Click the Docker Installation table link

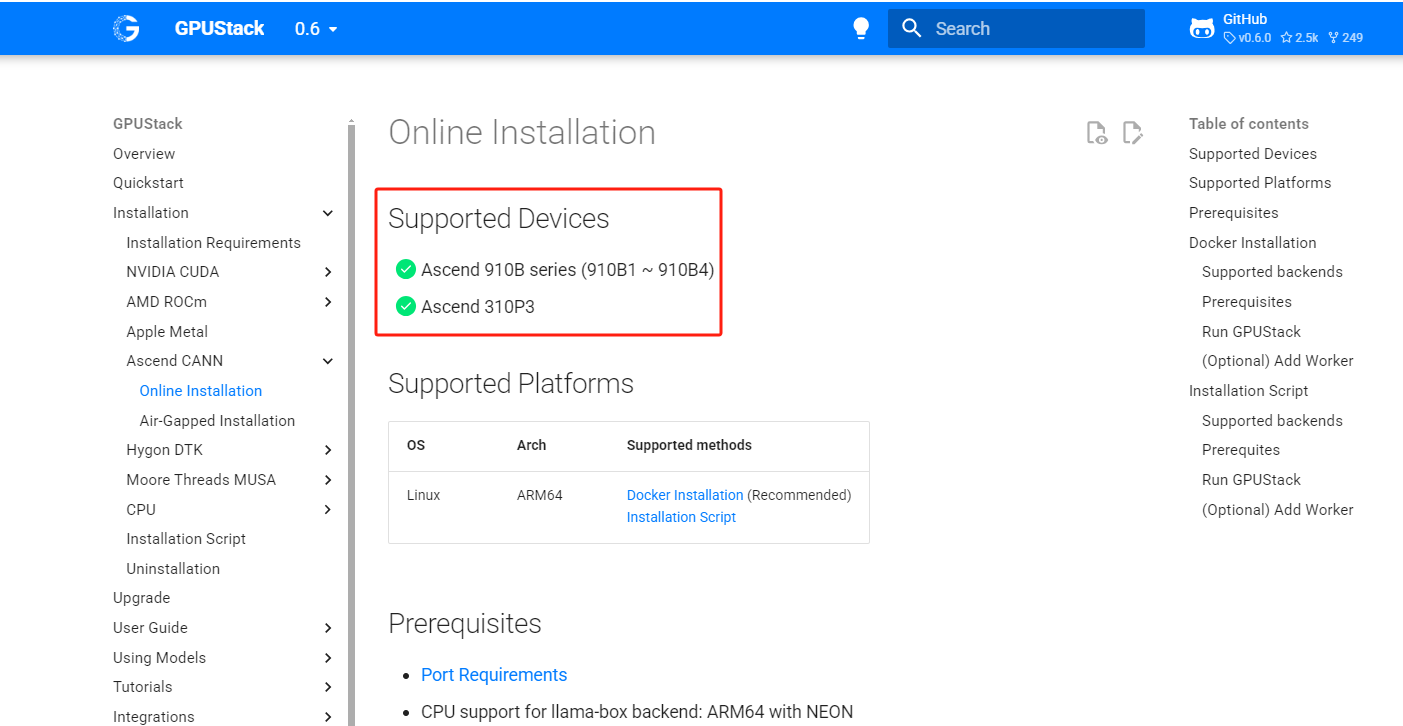tap(685, 495)
